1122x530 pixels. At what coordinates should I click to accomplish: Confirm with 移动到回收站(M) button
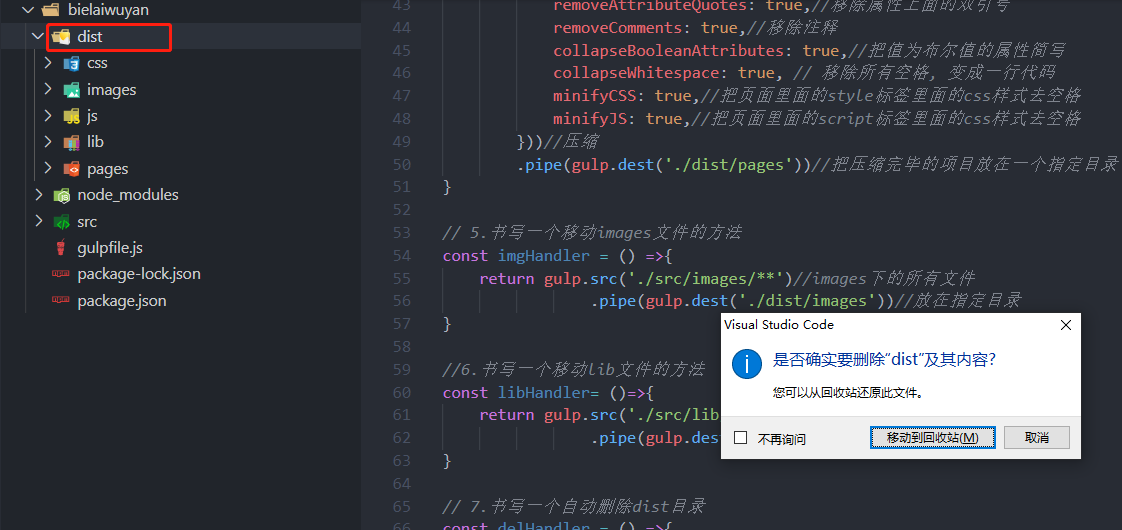pos(932,437)
